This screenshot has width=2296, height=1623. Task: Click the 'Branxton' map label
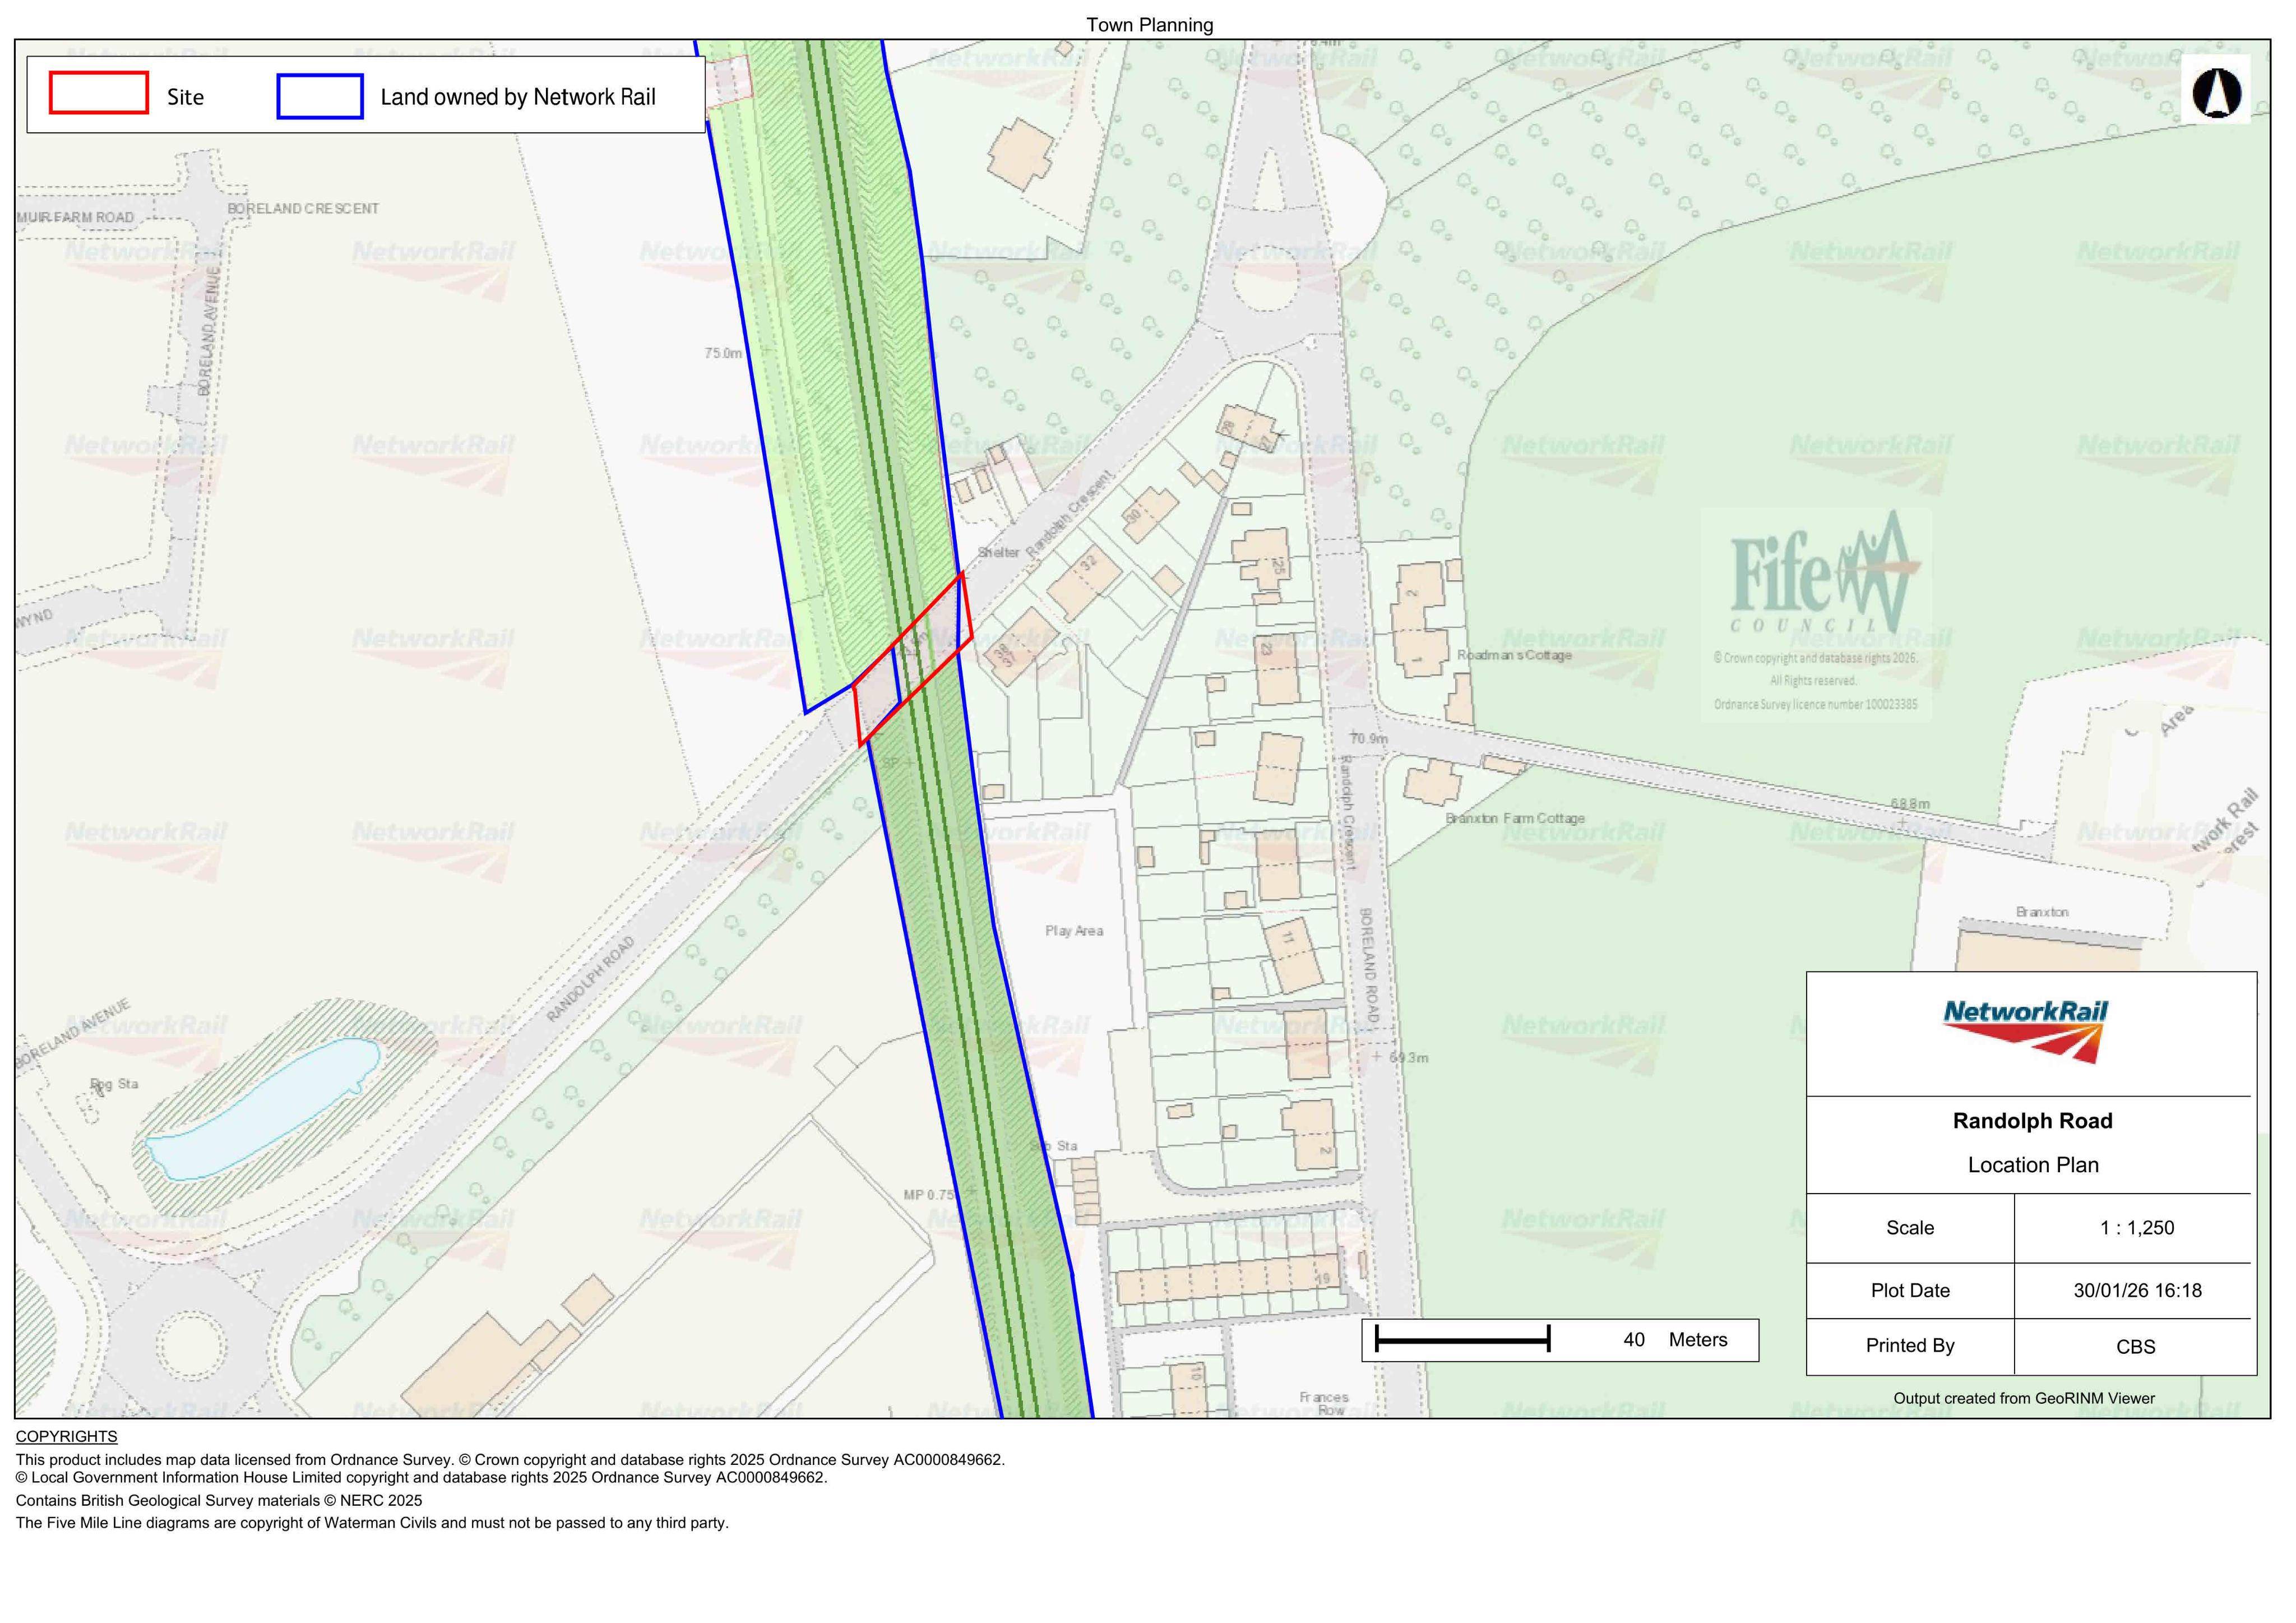(x=2042, y=912)
